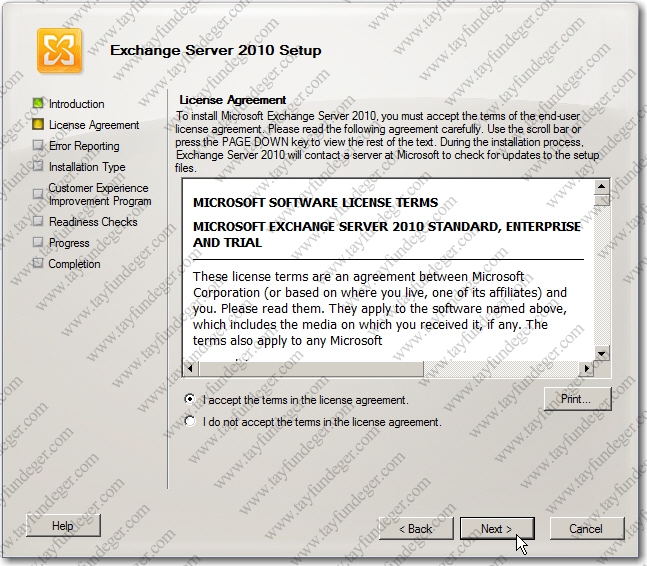Screen dimensions: 647x566
Task: Click the Readiness Checks step indicator box
Action: [x=38, y=221]
